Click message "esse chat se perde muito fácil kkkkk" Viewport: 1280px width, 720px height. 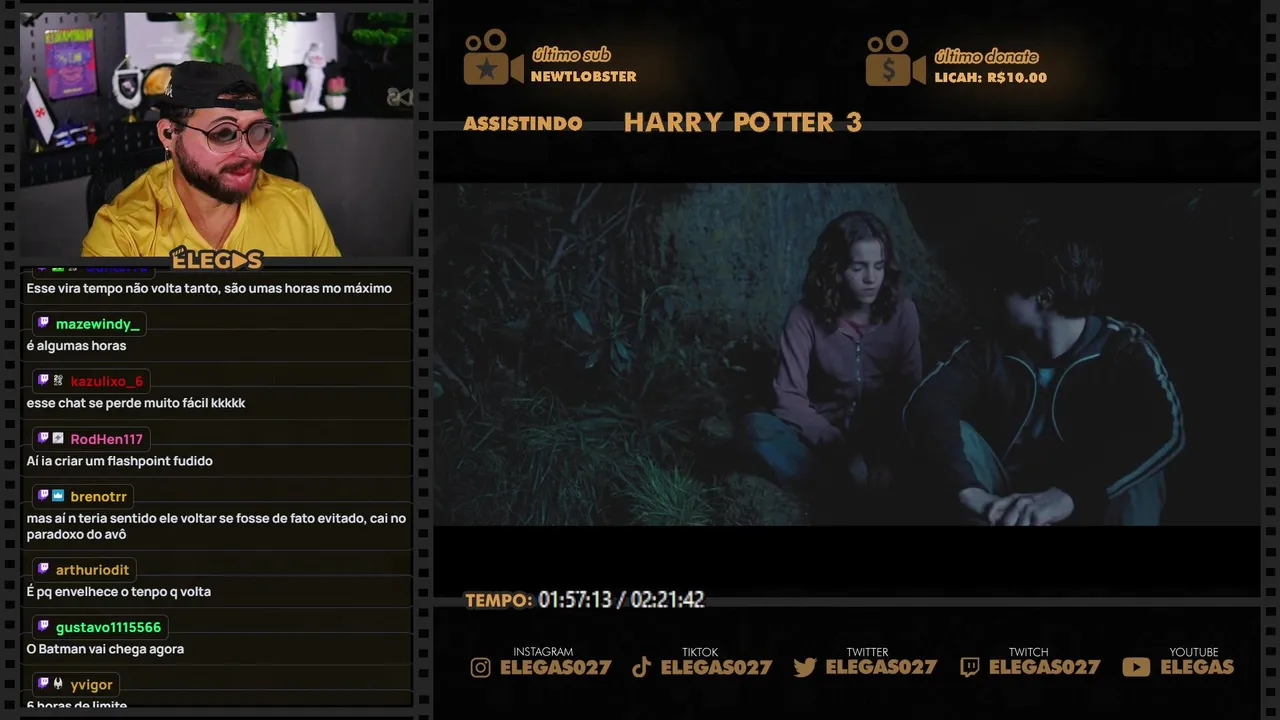[x=136, y=403]
